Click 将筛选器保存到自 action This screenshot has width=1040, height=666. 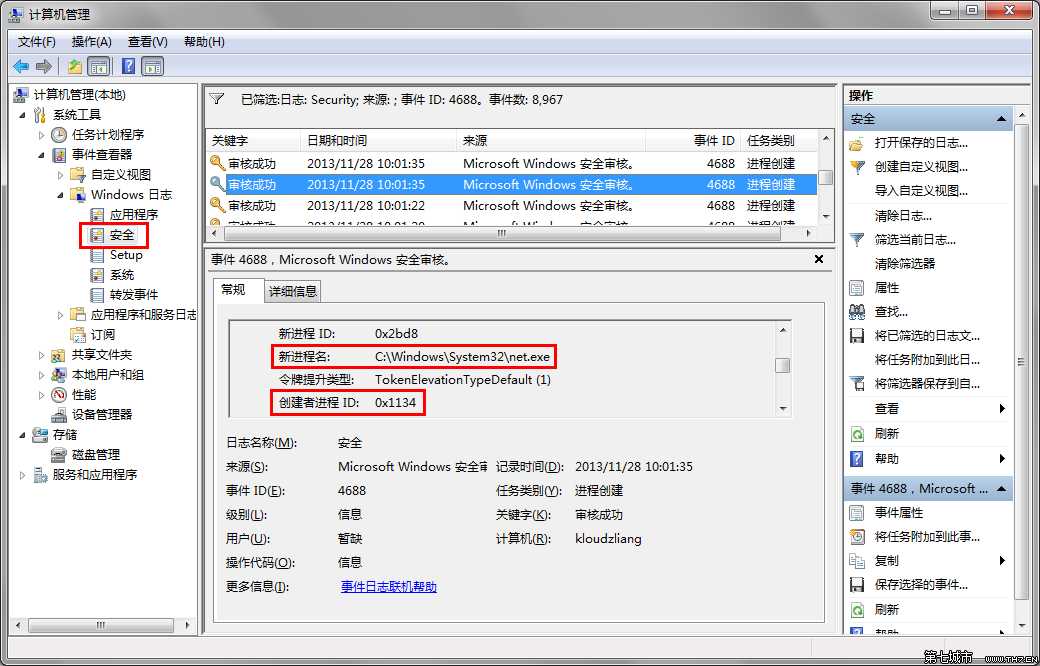pos(927,384)
